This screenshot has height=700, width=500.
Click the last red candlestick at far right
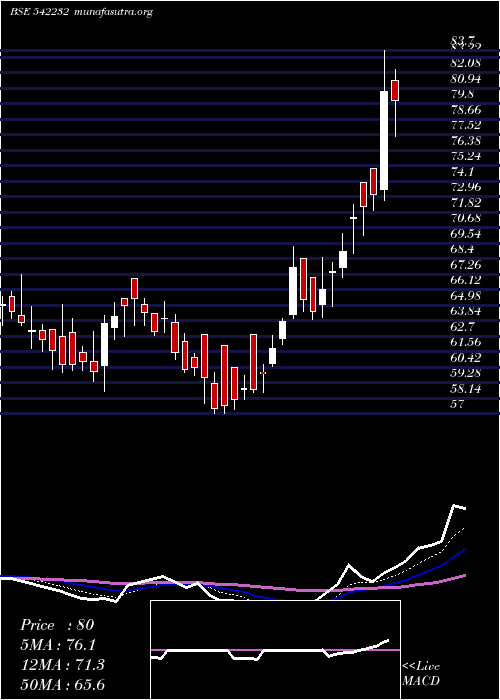(x=395, y=91)
